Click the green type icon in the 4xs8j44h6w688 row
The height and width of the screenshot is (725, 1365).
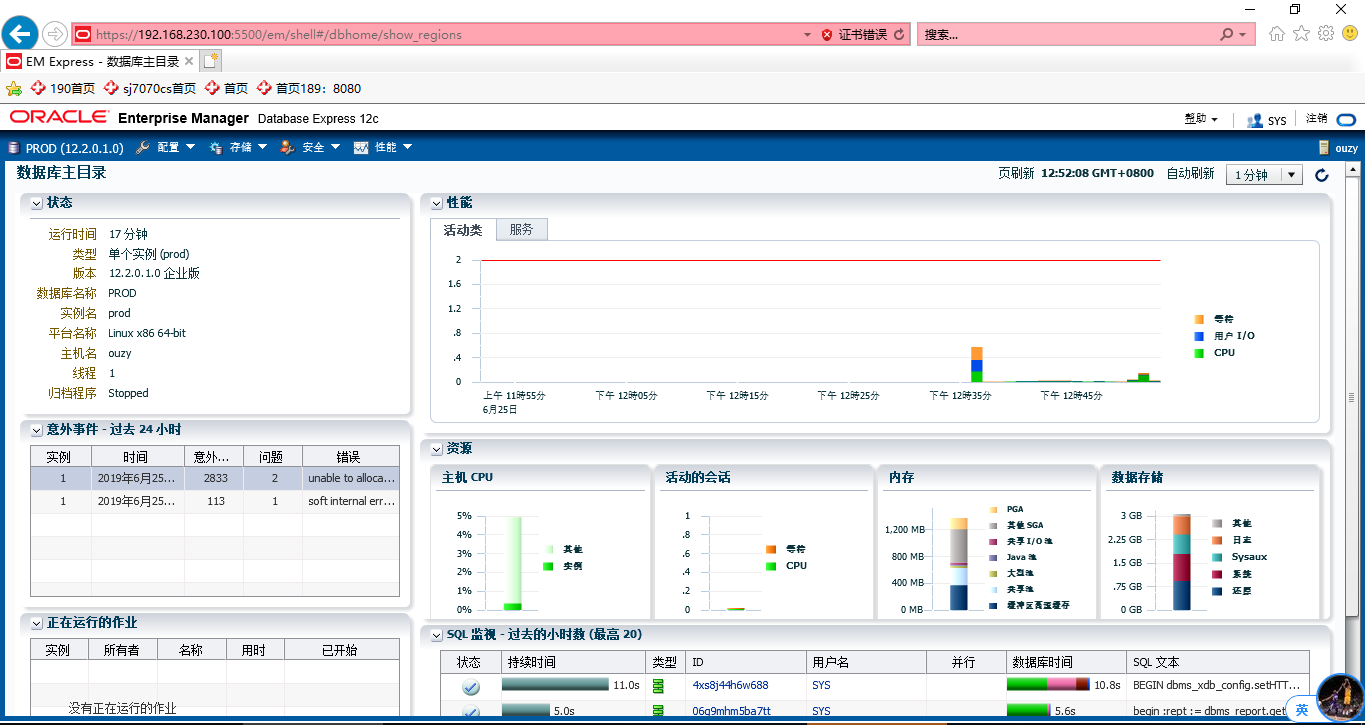point(658,686)
